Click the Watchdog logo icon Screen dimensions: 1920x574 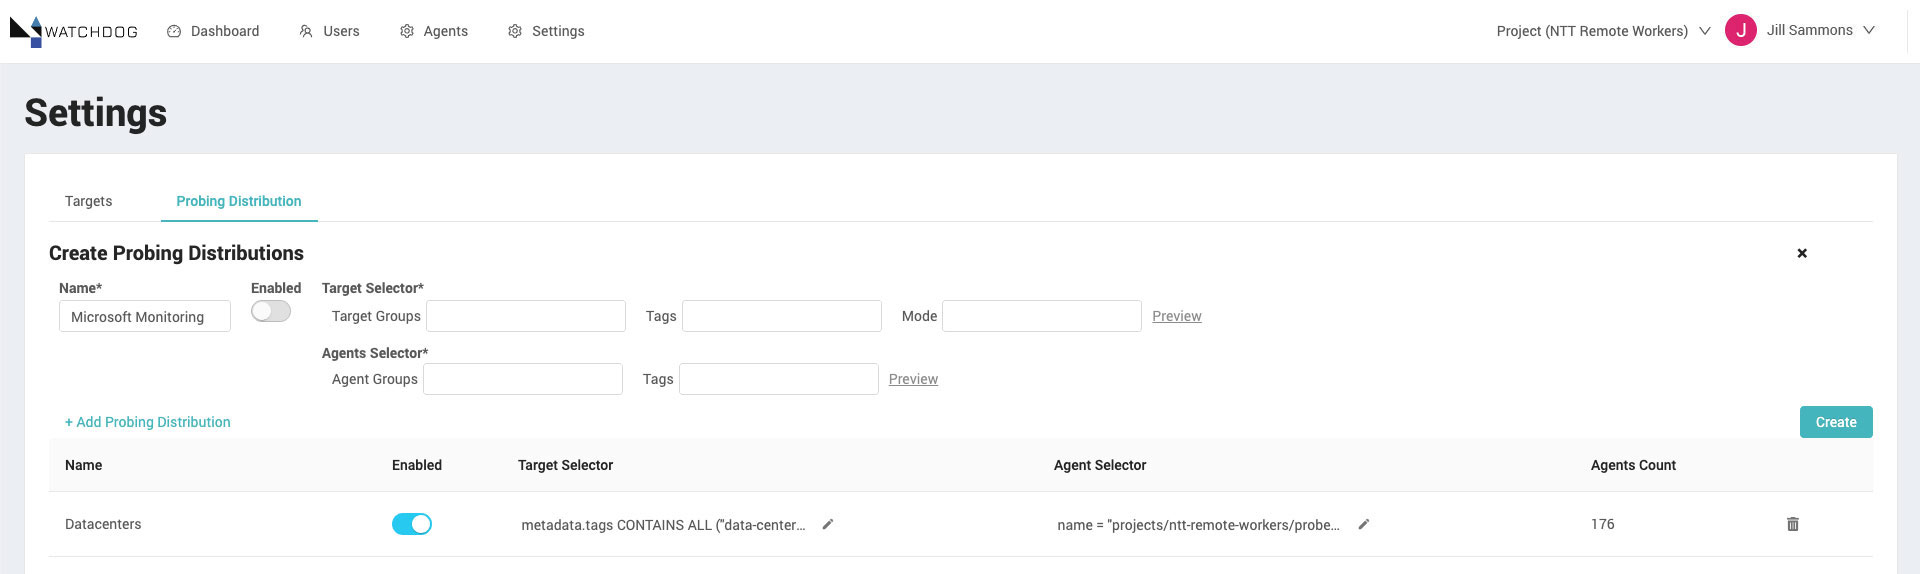point(26,31)
